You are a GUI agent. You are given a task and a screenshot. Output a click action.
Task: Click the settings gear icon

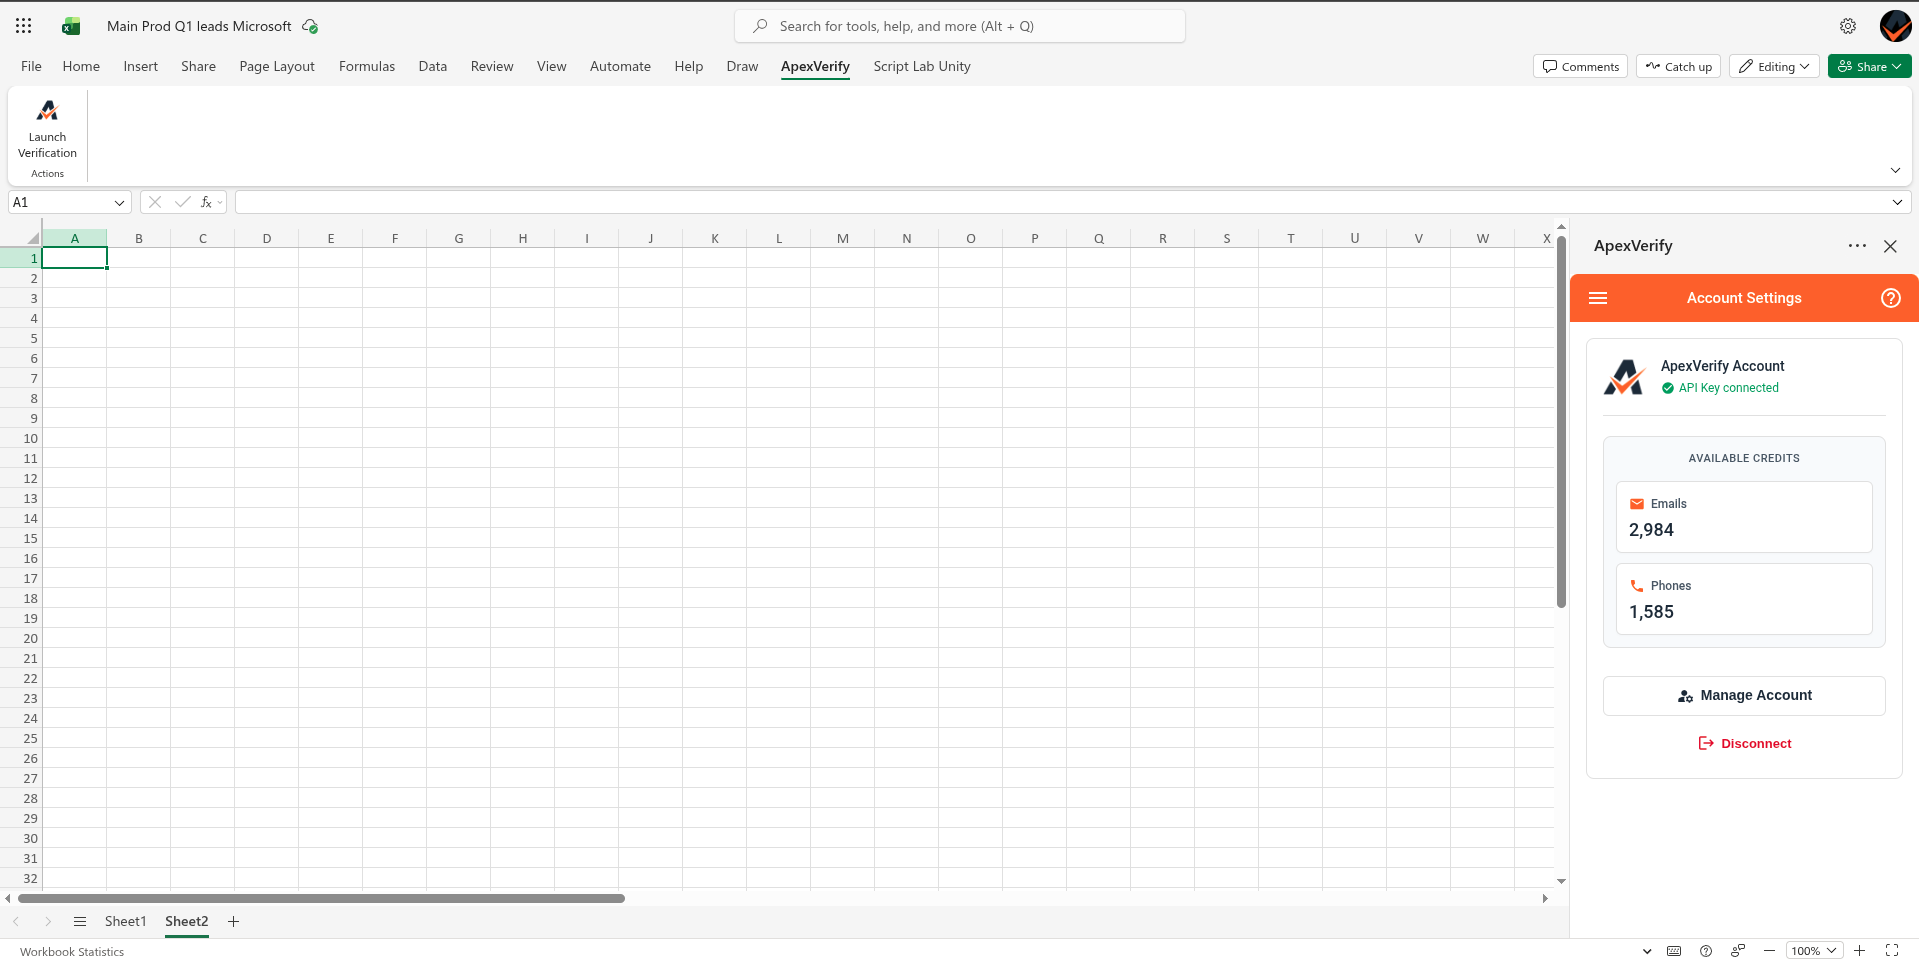[x=1848, y=26]
